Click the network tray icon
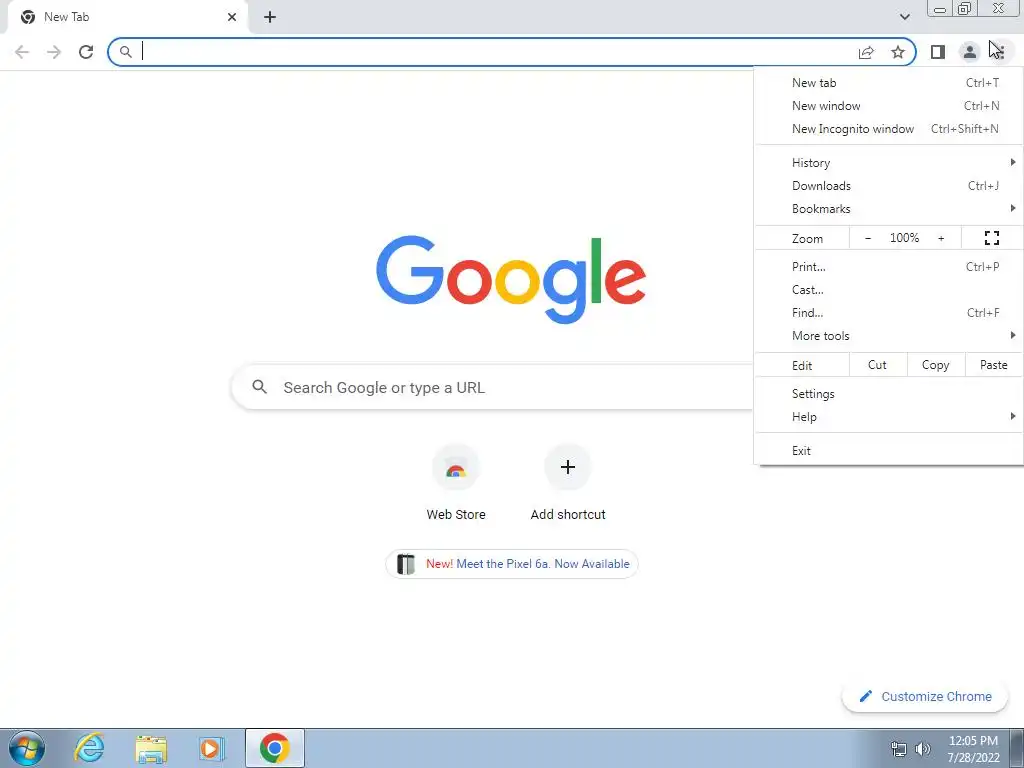Image resolution: width=1024 pixels, height=768 pixels. point(899,749)
